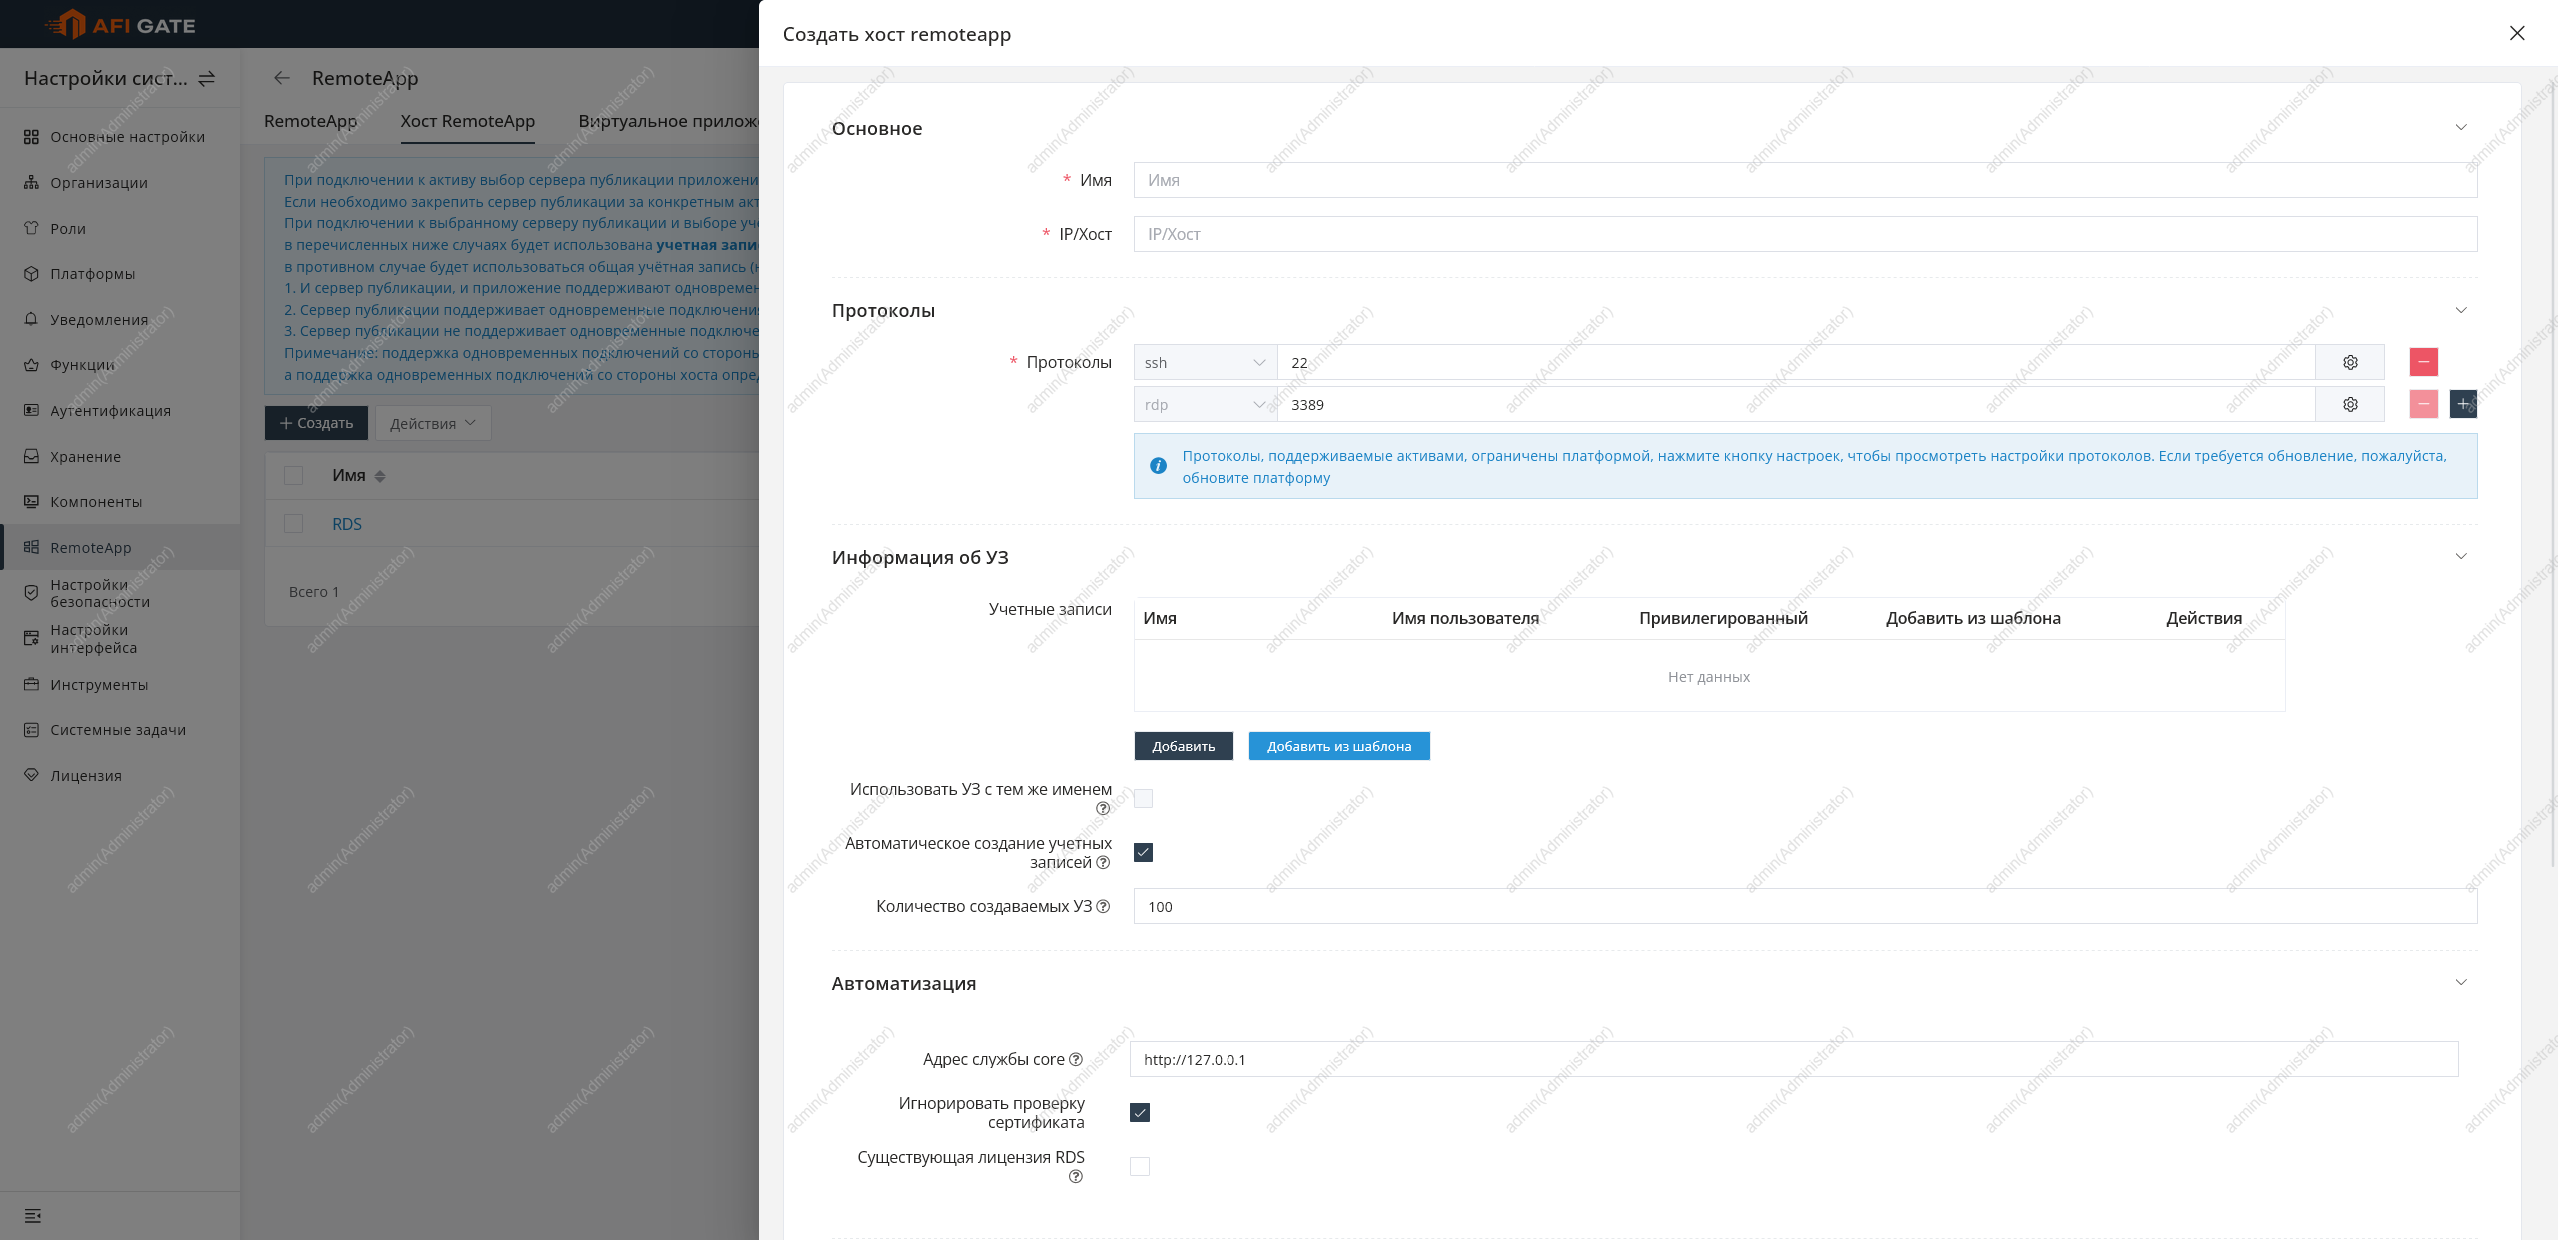Open Аутентификация in sidebar
This screenshot has width=2559, height=1240.
pyautogui.click(x=120, y=411)
